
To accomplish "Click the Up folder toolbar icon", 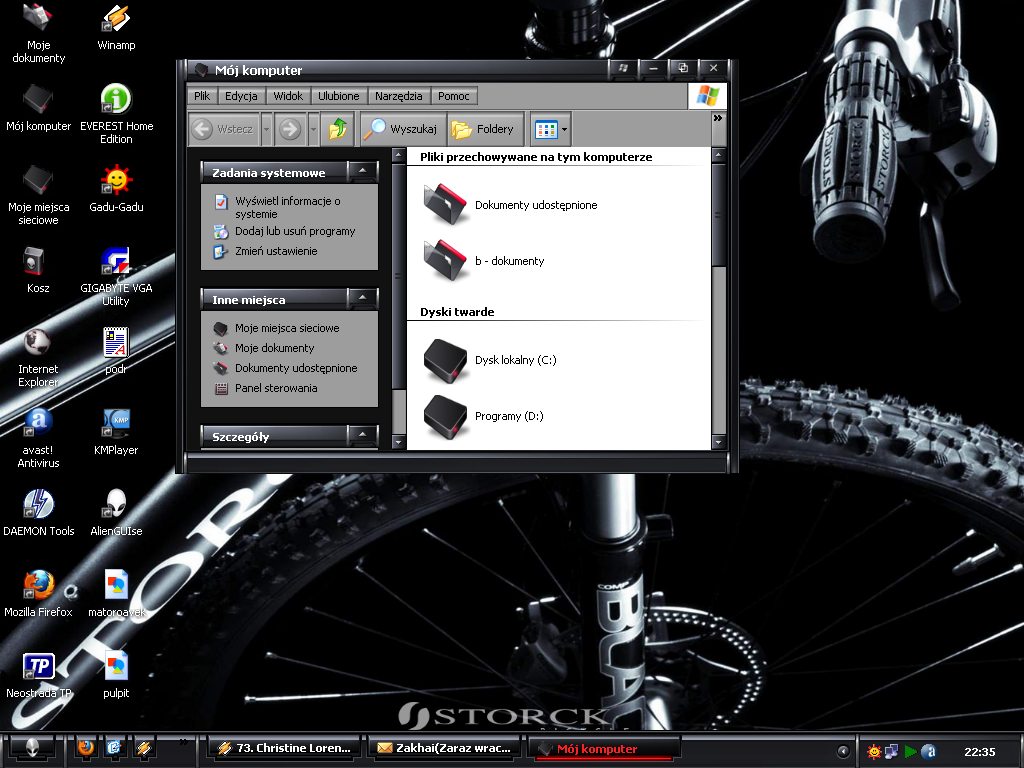I will pyautogui.click(x=340, y=129).
